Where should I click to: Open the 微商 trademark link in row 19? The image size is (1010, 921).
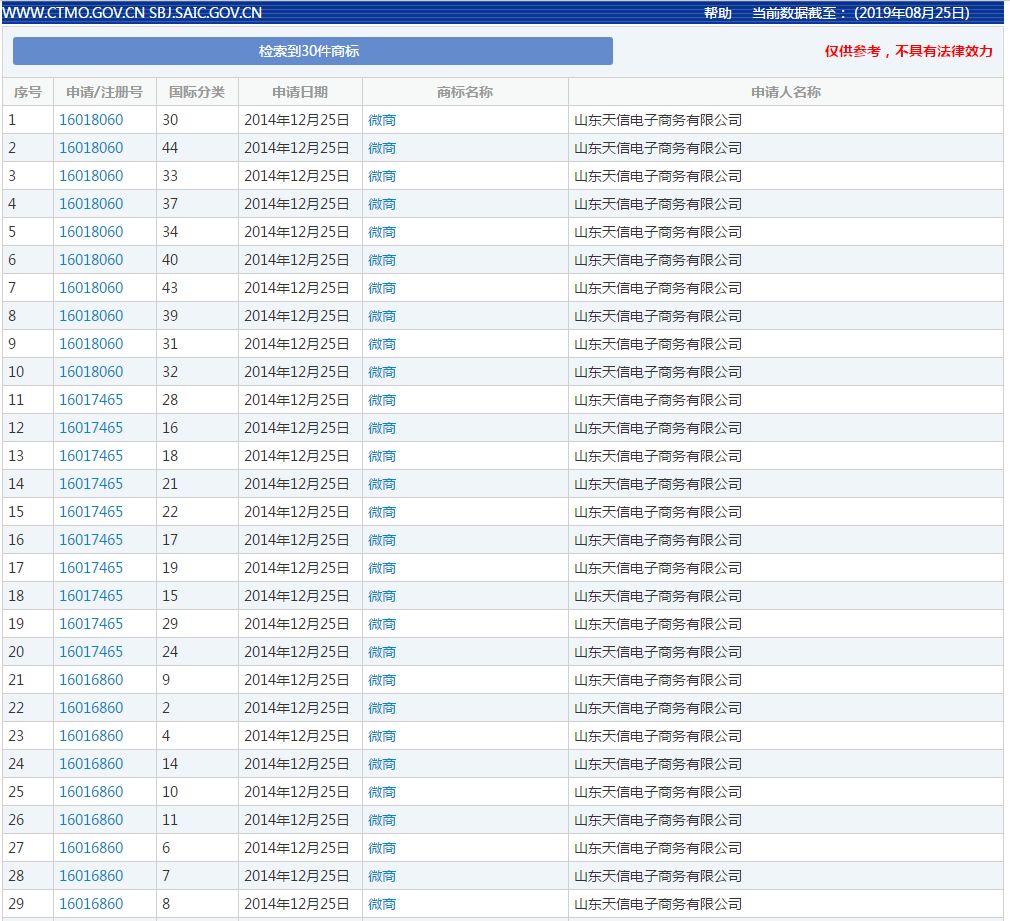[382, 624]
